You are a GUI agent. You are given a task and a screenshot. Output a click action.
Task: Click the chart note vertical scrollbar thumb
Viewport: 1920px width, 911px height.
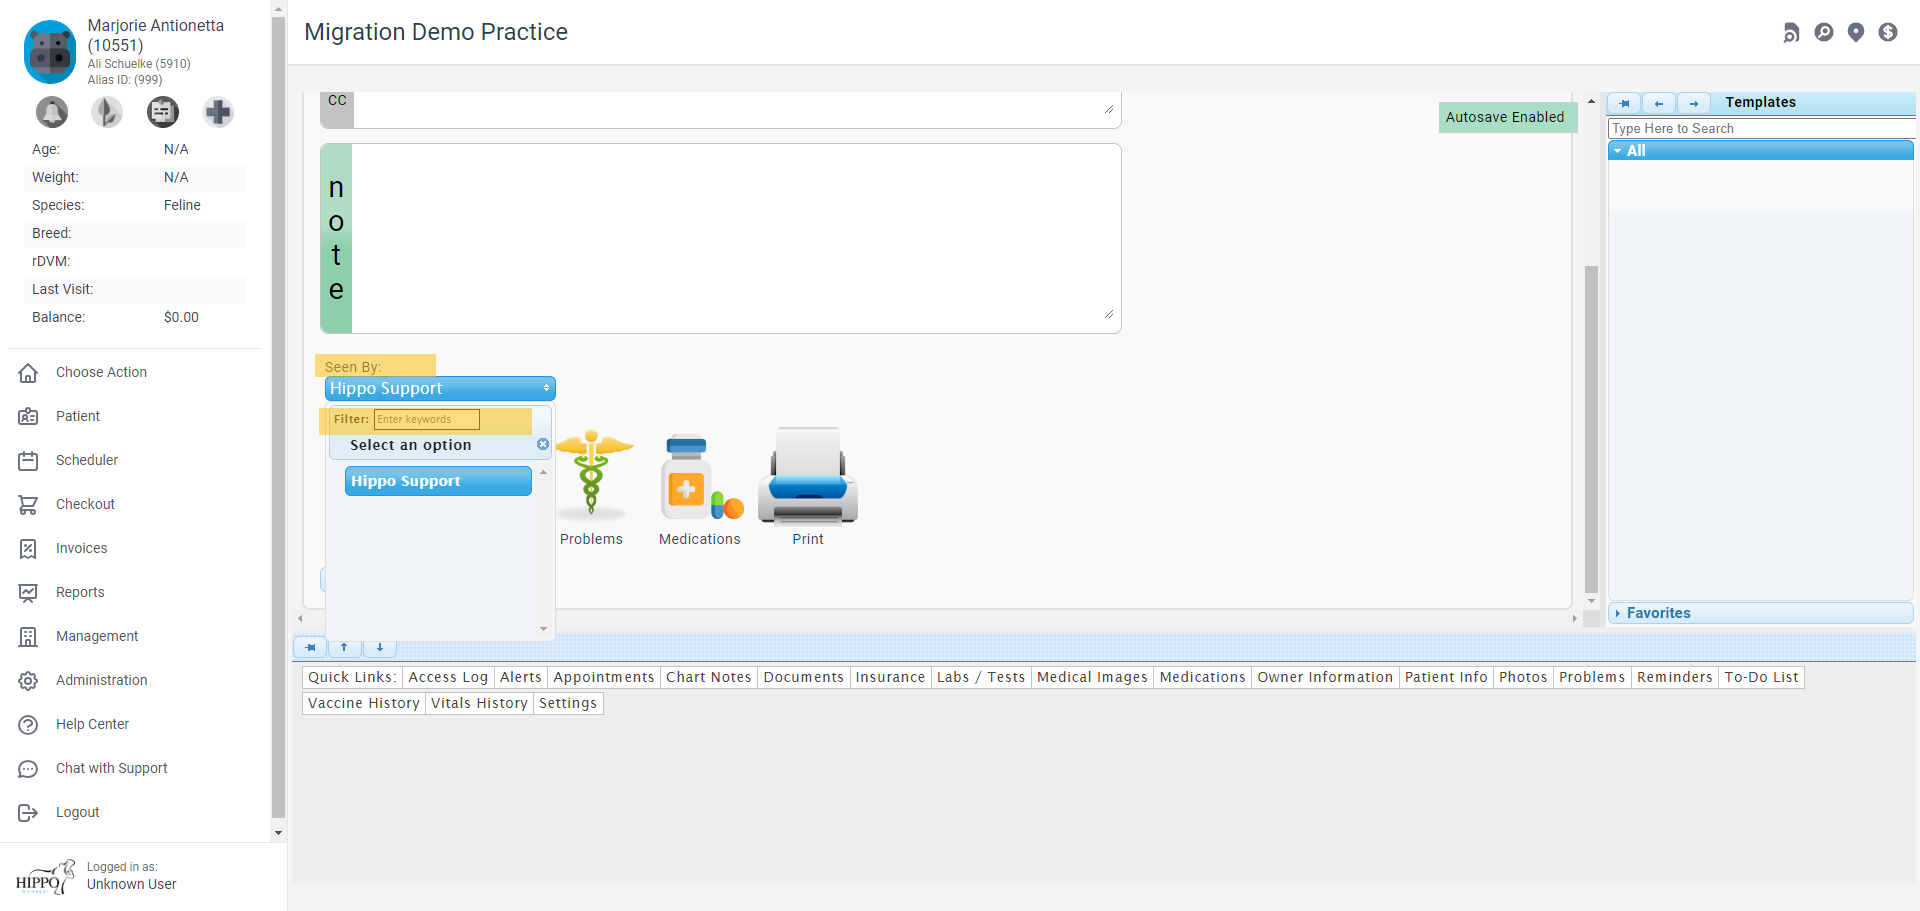(1591, 430)
